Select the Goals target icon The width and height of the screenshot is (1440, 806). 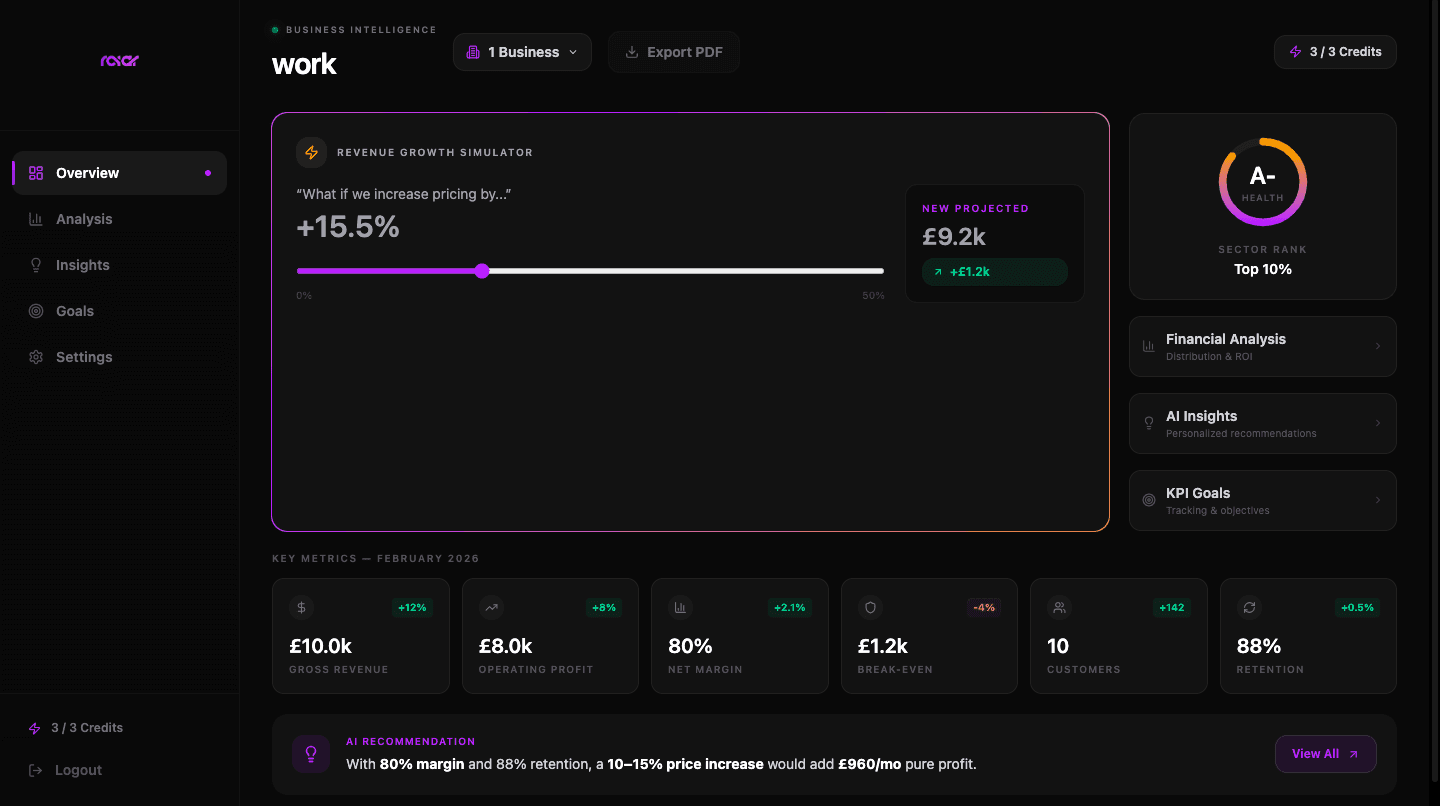point(35,310)
